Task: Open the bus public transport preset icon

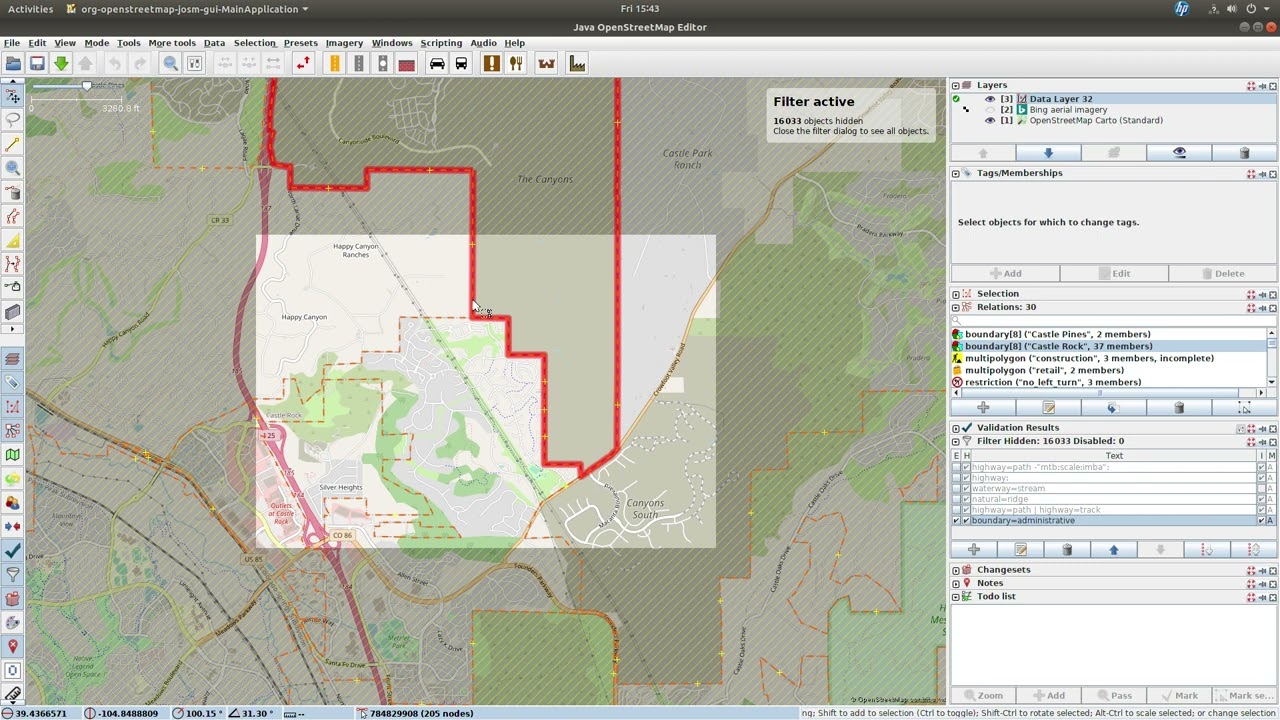Action: 461,64
